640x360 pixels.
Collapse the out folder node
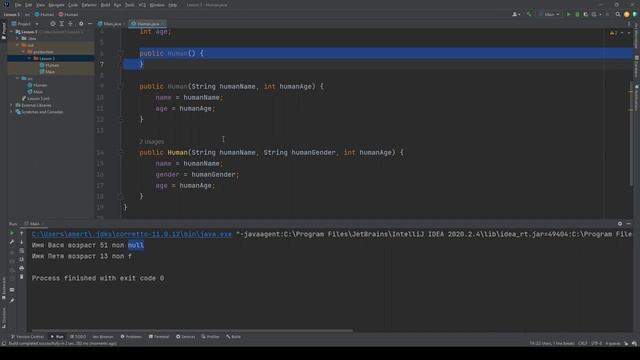tap(18, 45)
